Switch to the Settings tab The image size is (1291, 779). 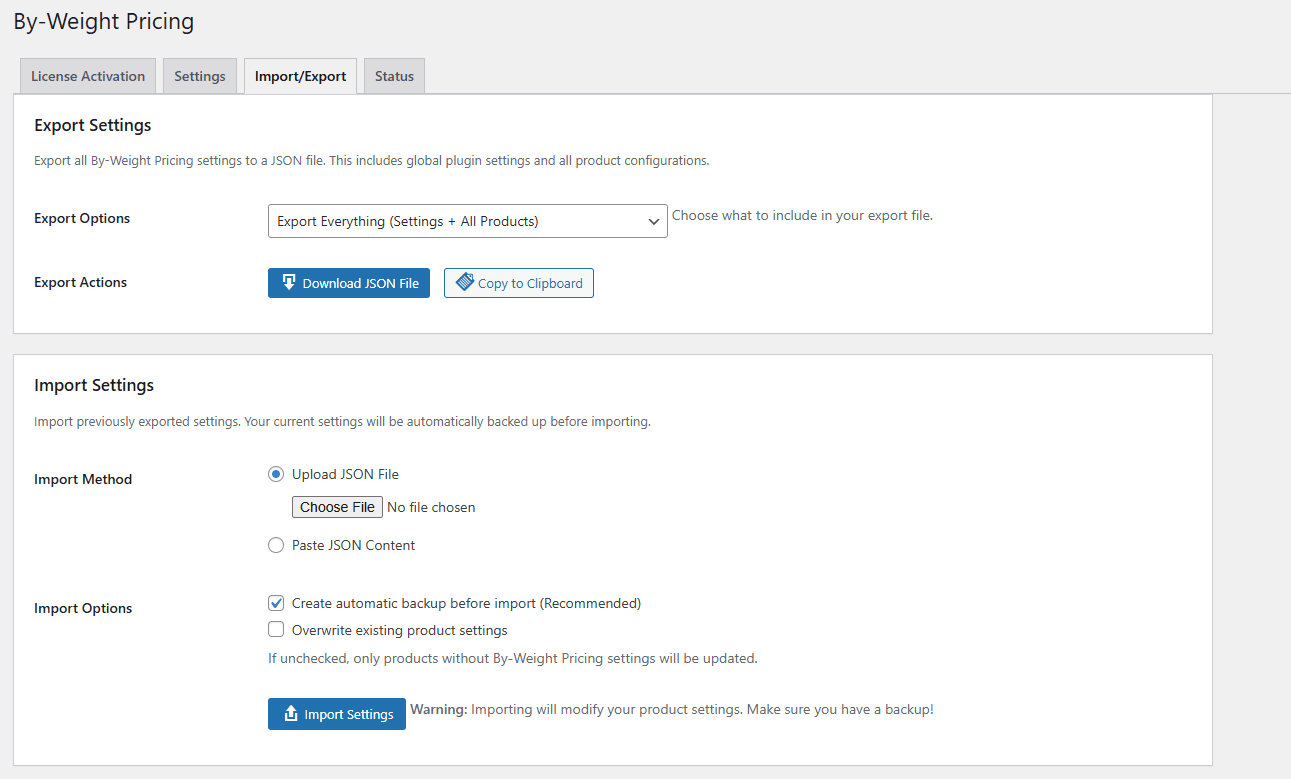point(199,75)
